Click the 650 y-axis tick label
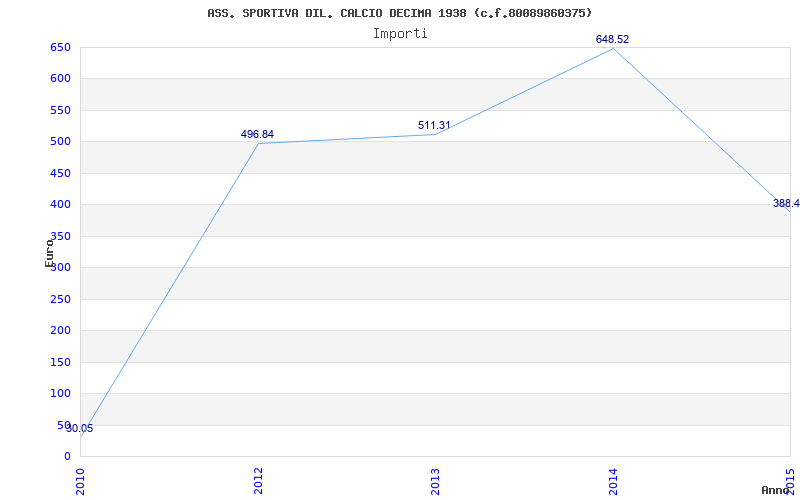Screen dimensions: 800x500 coord(60,47)
